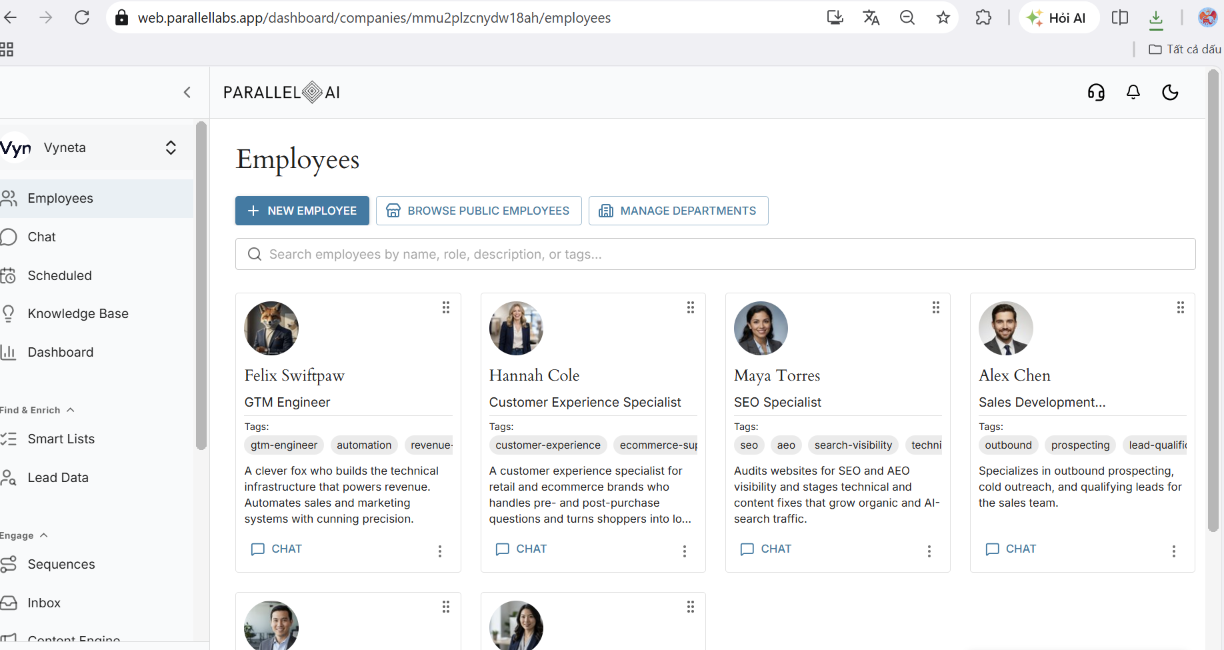Open Google Translate icon in address bar
This screenshot has height=650, width=1224.
(871, 17)
